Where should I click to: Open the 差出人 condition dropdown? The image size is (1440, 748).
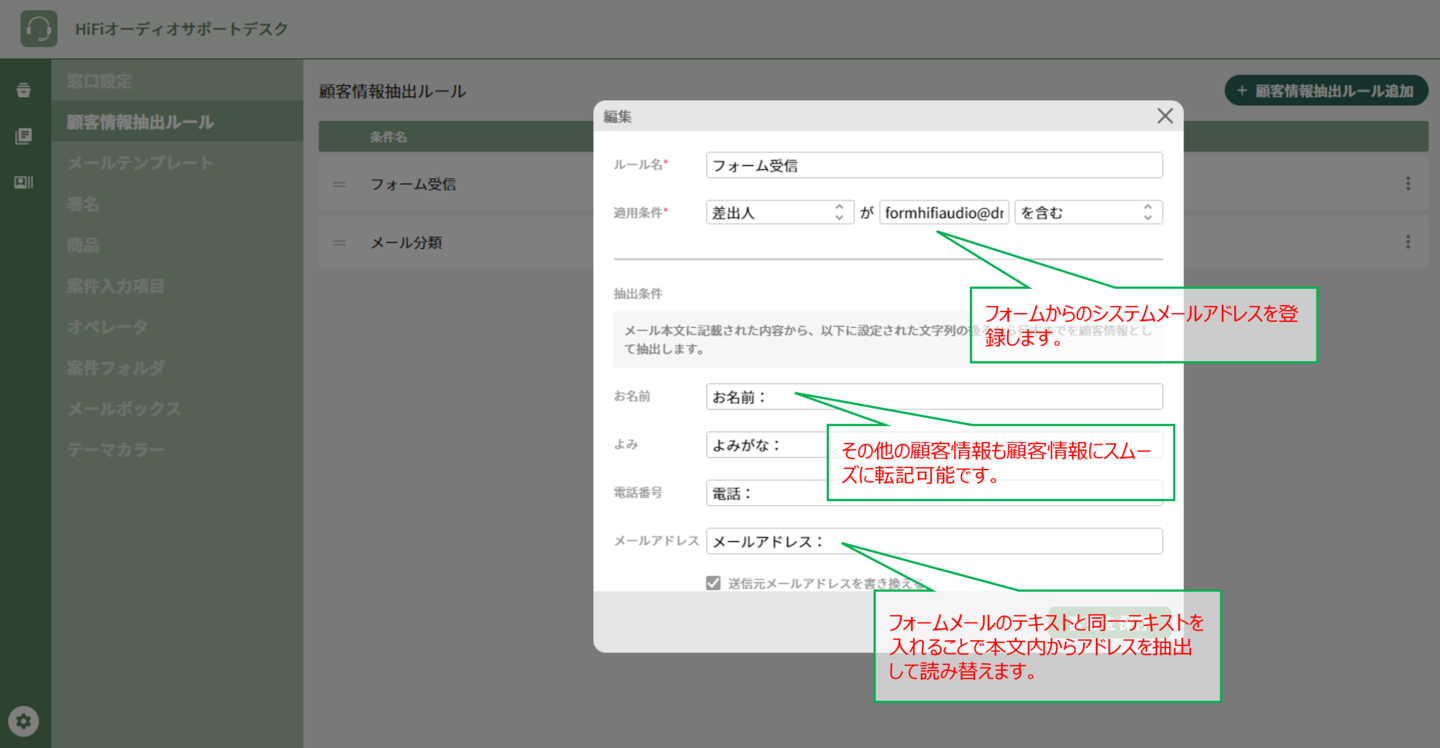coord(779,212)
